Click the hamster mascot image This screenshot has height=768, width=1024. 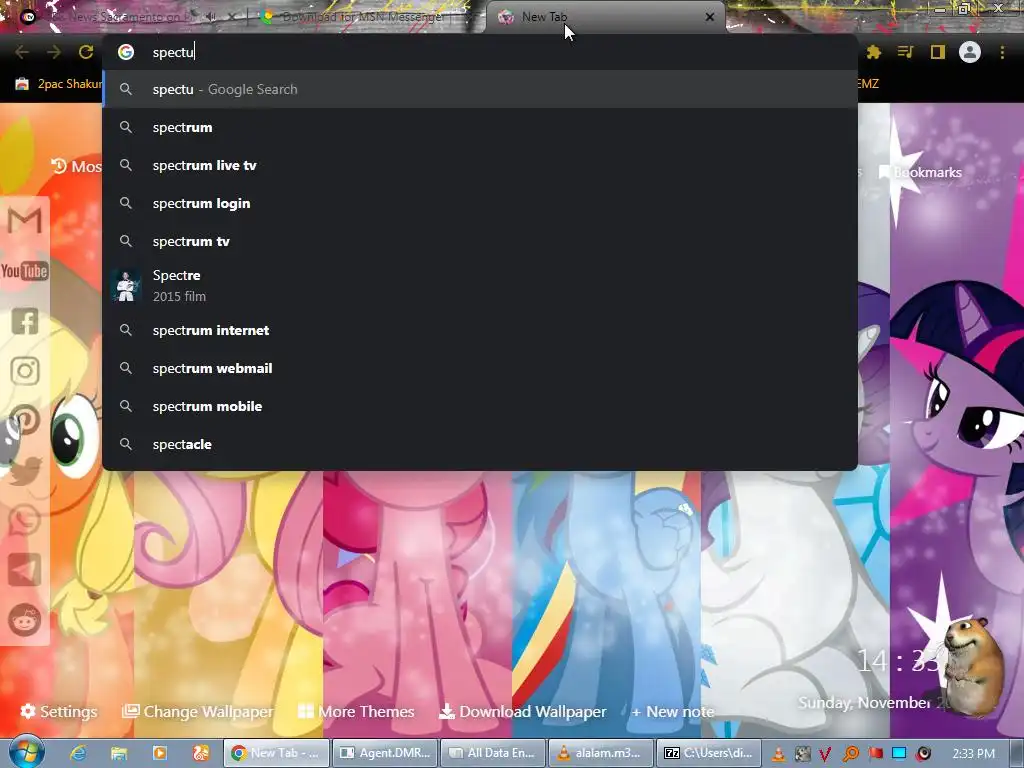point(973,666)
